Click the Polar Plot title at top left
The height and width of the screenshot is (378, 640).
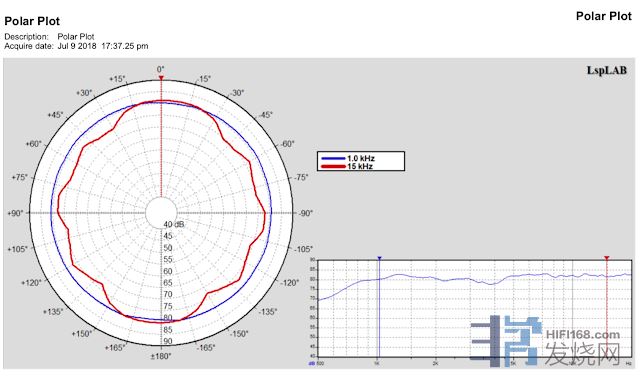(x=32, y=21)
